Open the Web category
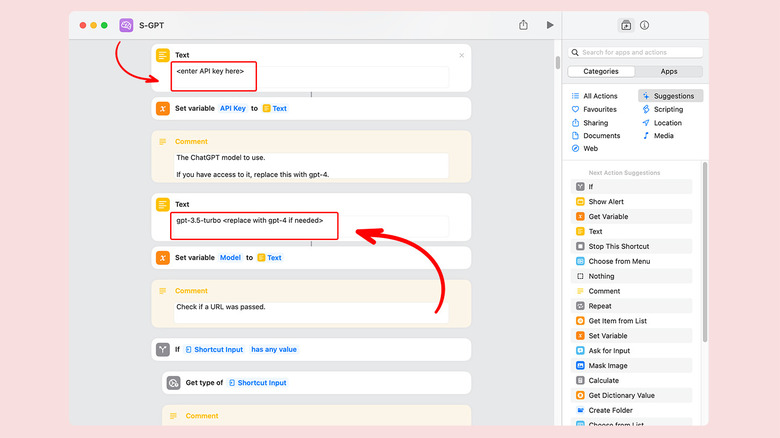780x438 pixels. pyautogui.click(x=576, y=148)
